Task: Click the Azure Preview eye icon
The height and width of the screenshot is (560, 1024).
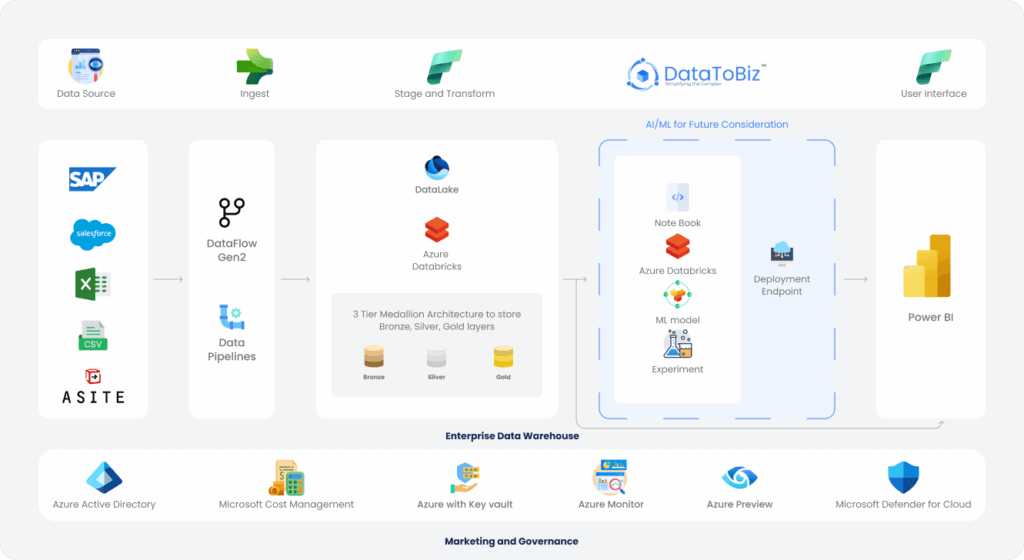Action: pyautogui.click(x=739, y=478)
